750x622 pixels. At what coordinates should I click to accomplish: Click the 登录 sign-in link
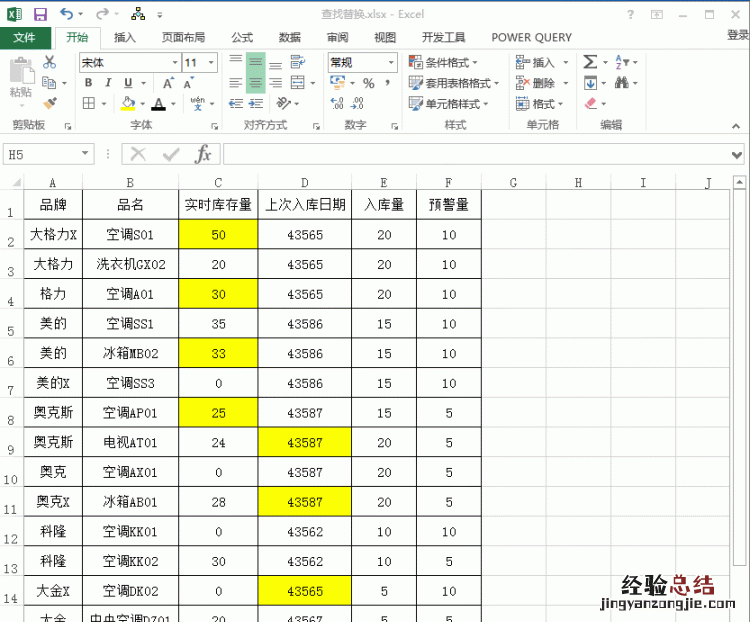(x=737, y=35)
